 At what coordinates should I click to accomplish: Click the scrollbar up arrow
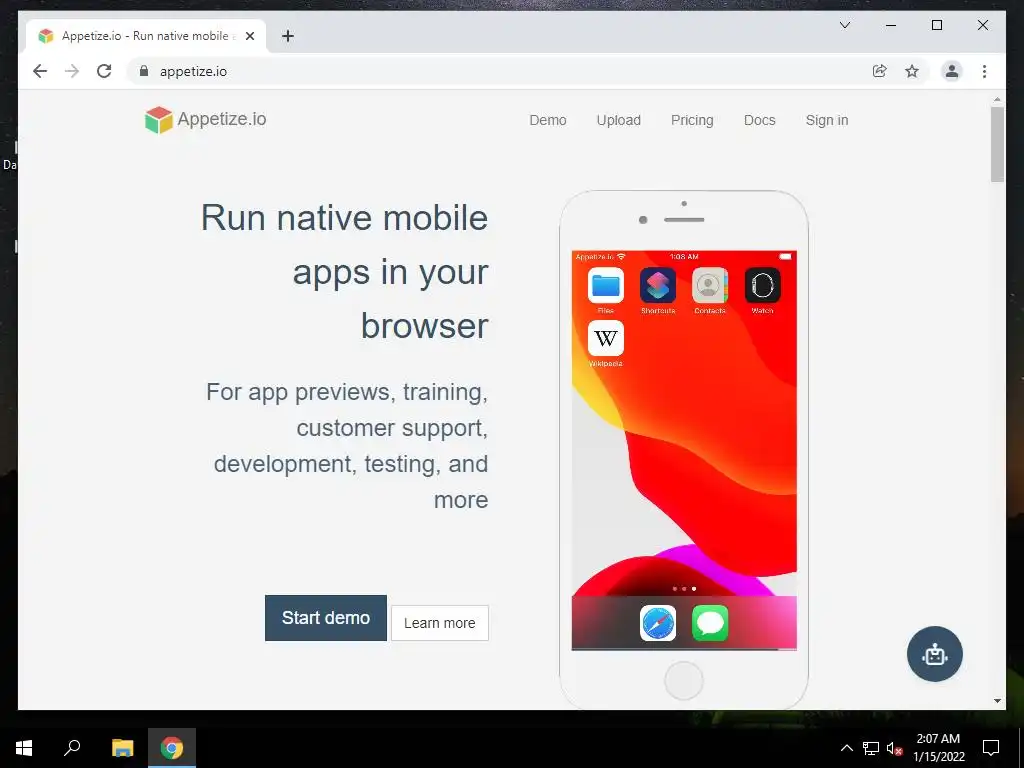pos(997,99)
